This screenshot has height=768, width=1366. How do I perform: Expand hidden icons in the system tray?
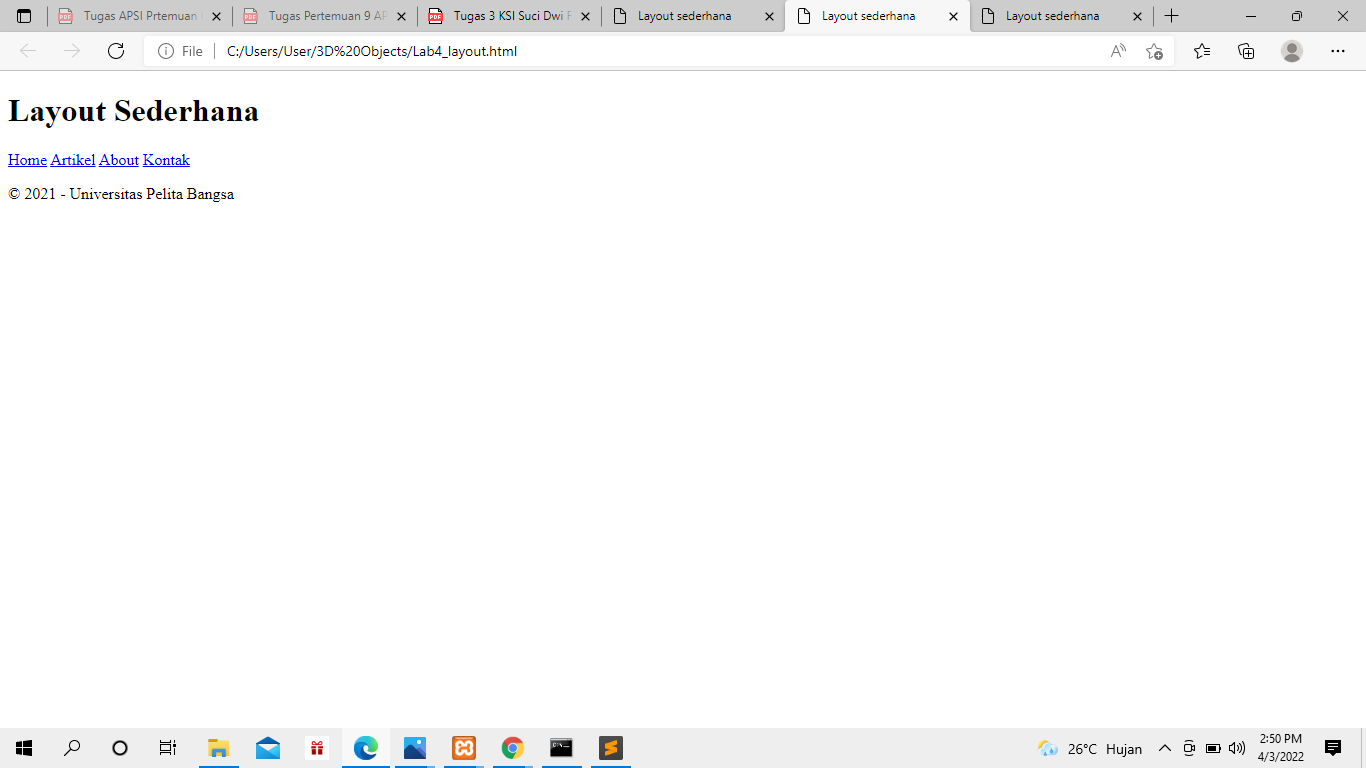click(x=1164, y=748)
